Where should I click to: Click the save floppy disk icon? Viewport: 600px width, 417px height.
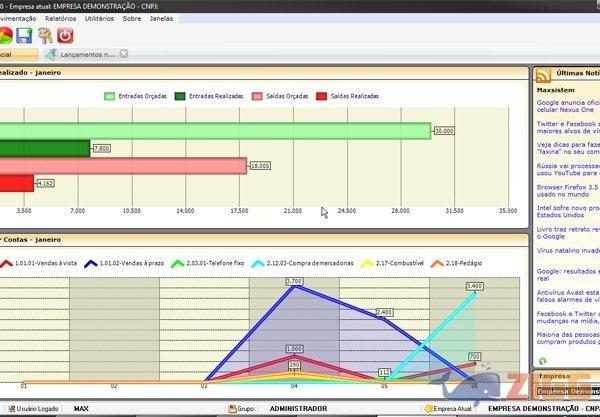point(24,35)
